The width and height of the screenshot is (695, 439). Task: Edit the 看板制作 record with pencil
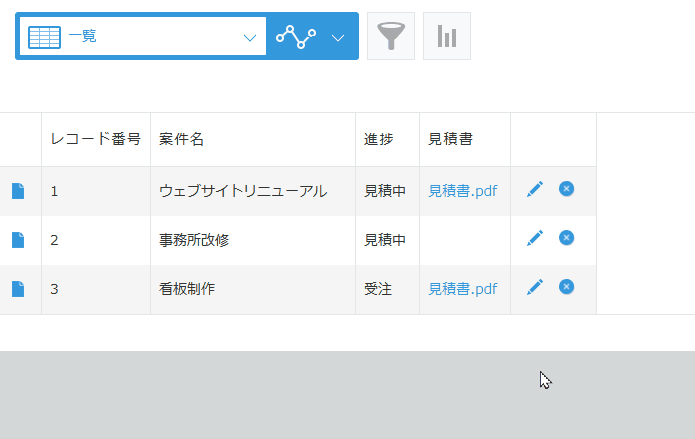click(535, 287)
